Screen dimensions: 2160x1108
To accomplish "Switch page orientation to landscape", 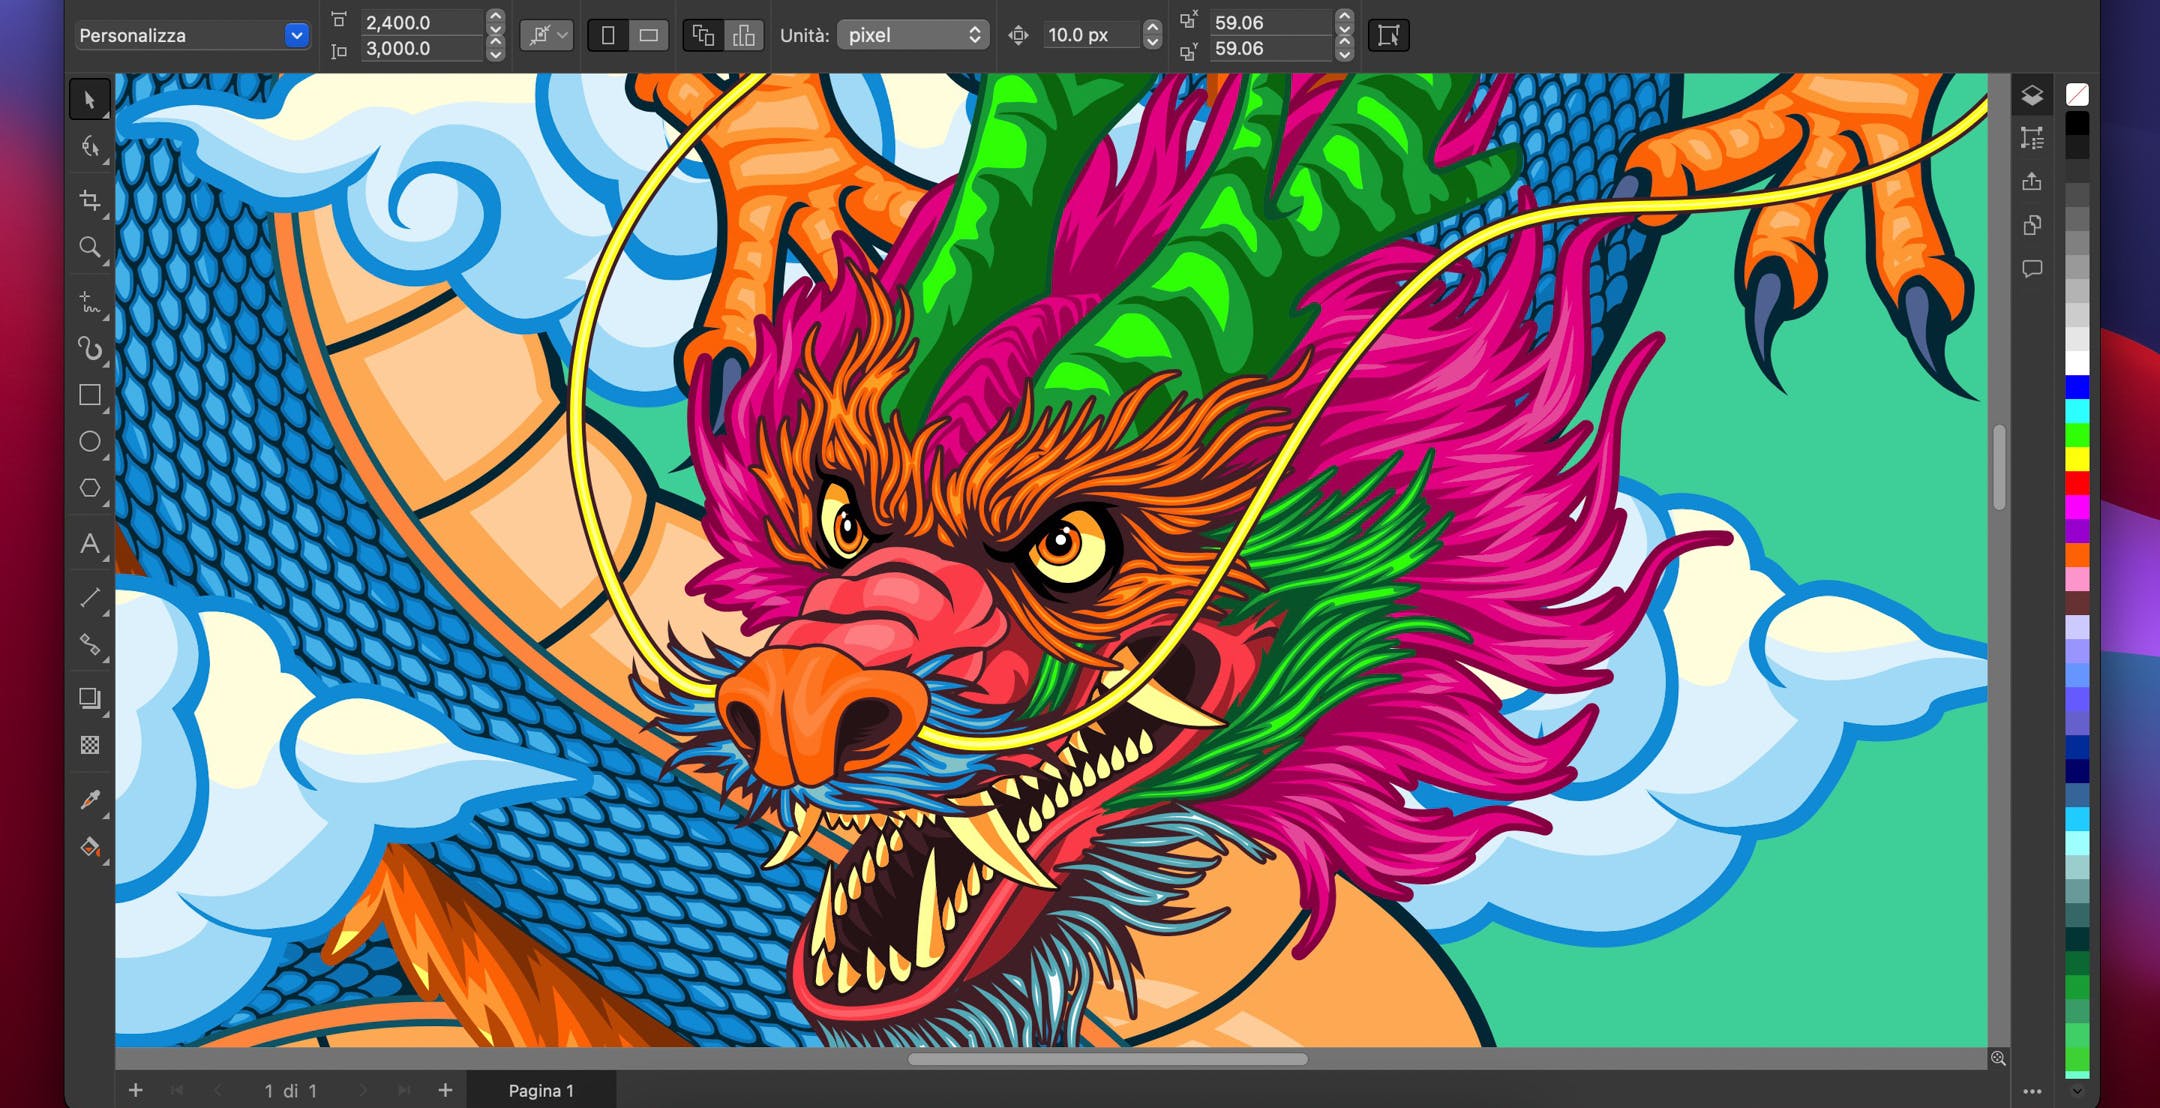I will click(x=648, y=35).
